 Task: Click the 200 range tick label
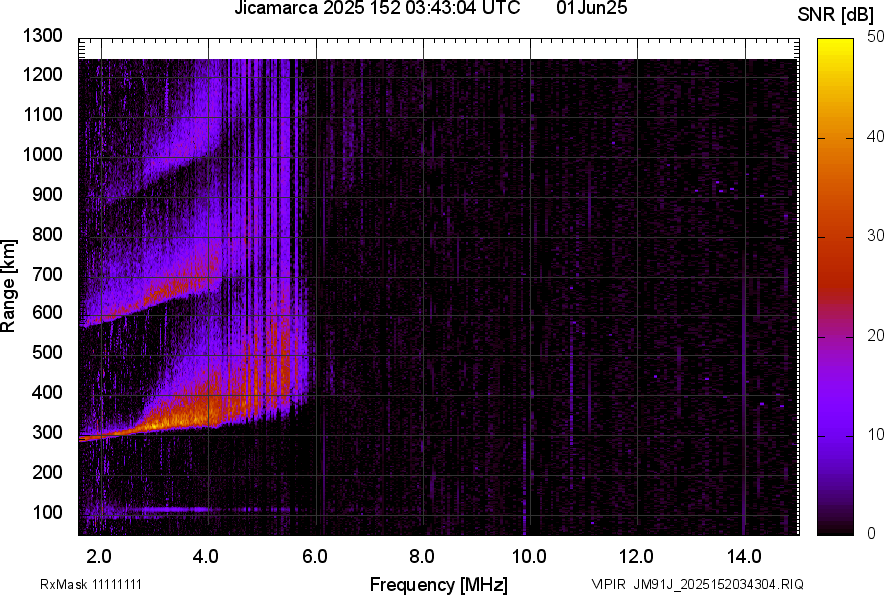coord(47,472)
